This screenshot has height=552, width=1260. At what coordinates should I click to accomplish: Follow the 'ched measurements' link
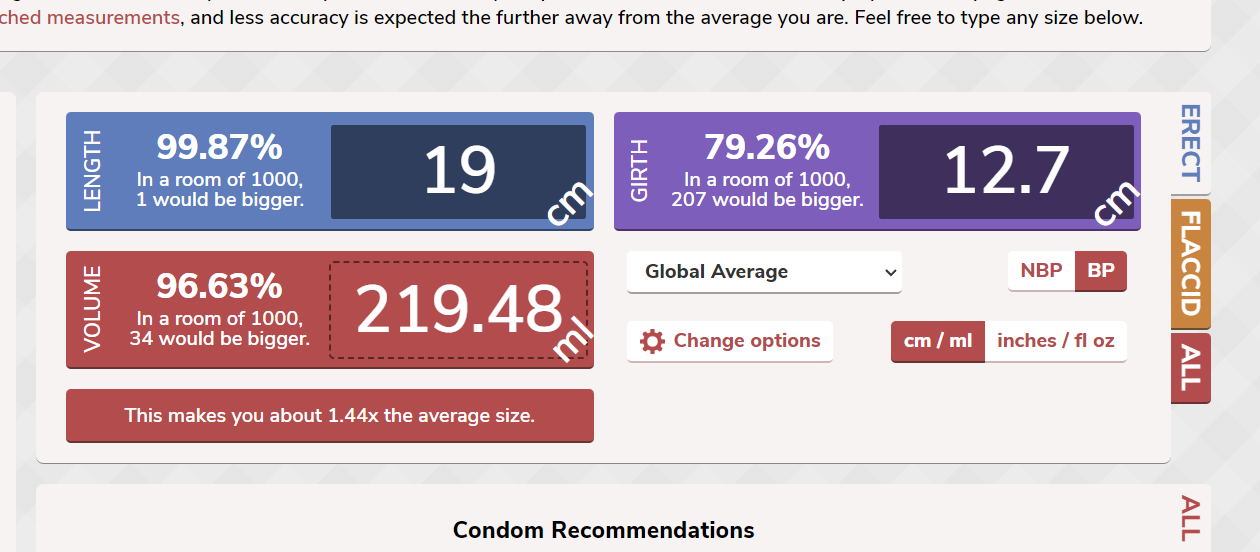pos(90,18)
